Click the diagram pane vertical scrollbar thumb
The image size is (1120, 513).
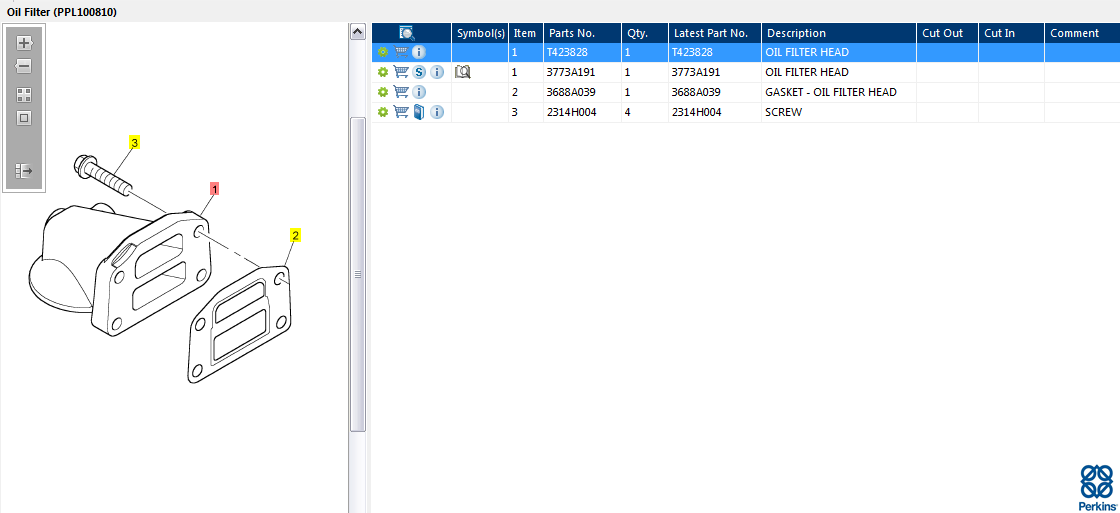click(x=358, y=274)
